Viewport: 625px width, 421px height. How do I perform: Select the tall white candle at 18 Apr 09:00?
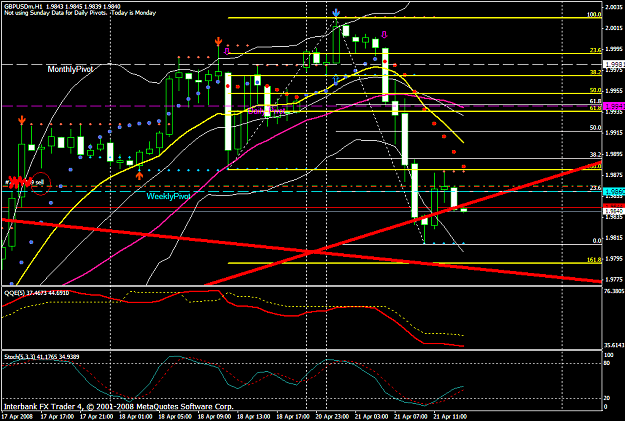(228, 111)
